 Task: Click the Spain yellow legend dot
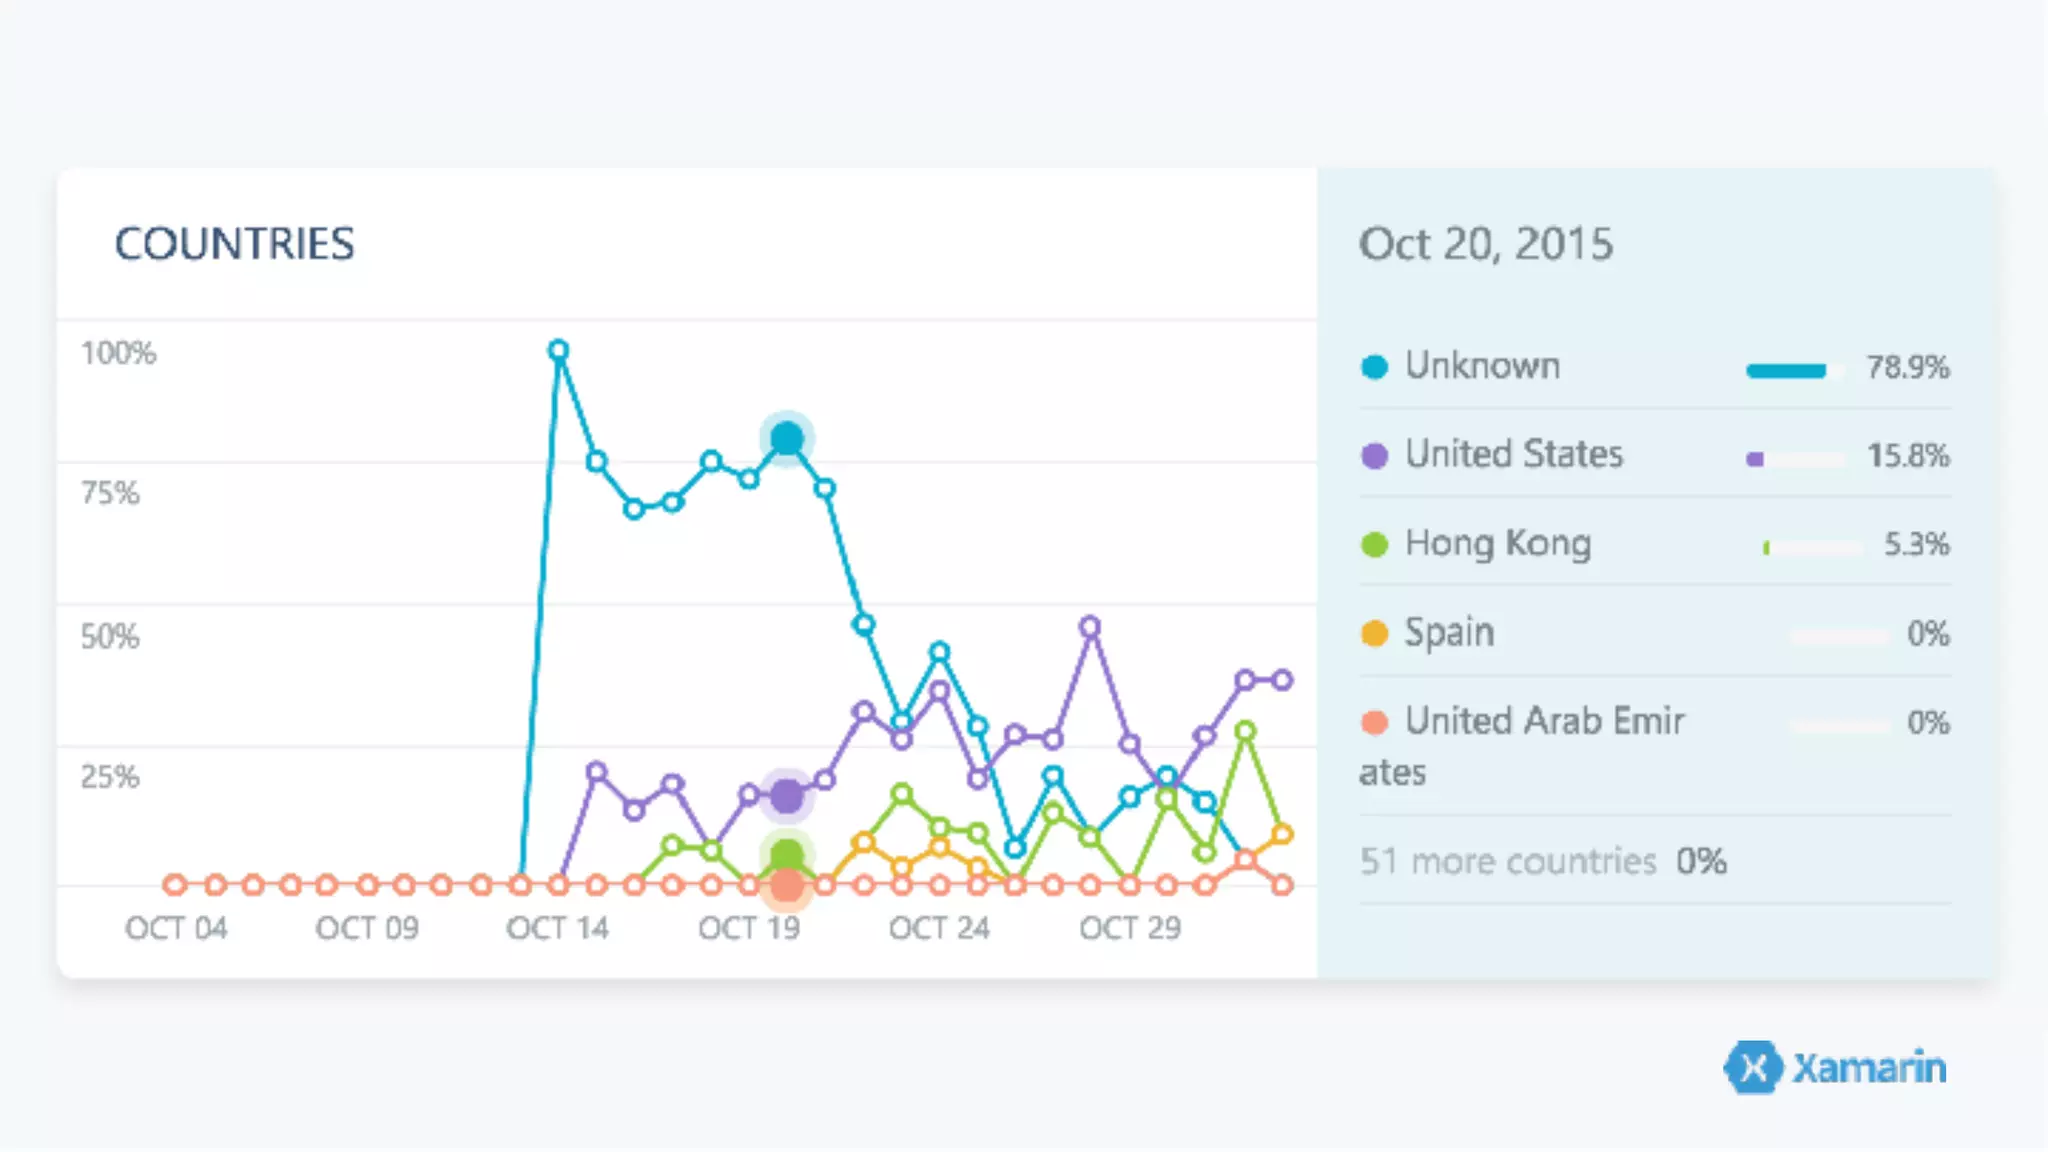(1375, 634)
